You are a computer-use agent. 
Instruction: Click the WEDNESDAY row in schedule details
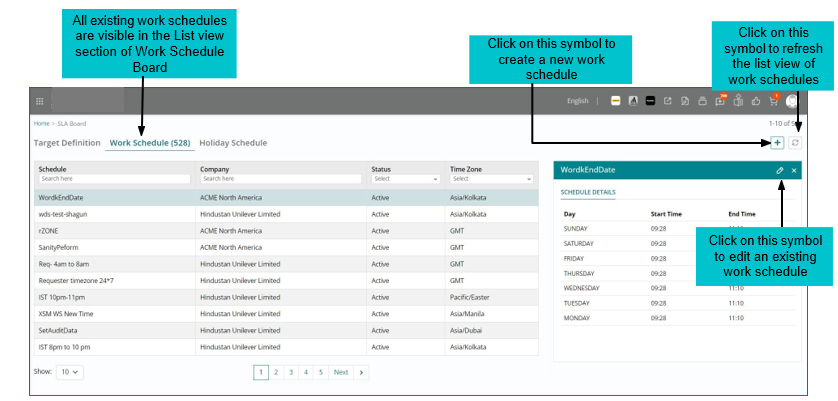677,288
